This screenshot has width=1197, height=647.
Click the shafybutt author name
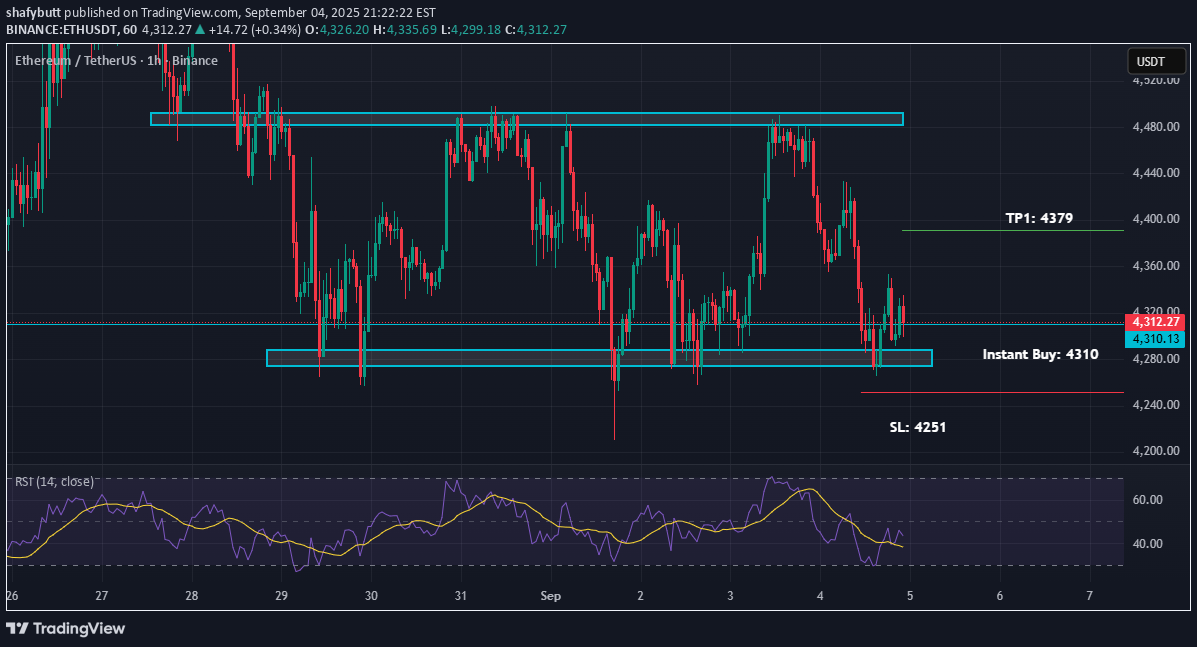(x=33, y=13)
